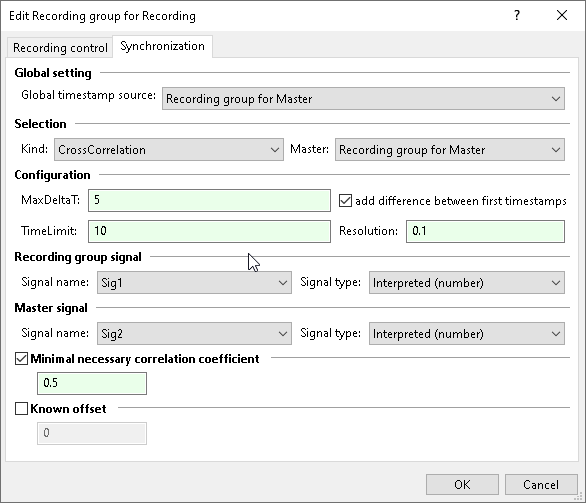Toggle Minimal necessary correlation coefficient checkbox

tap(21, 359)
